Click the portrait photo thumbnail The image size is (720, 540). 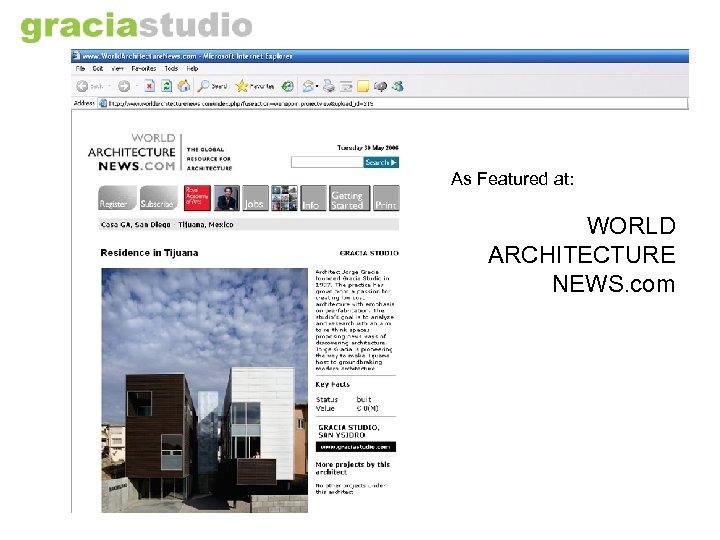[x=227, y=198]
